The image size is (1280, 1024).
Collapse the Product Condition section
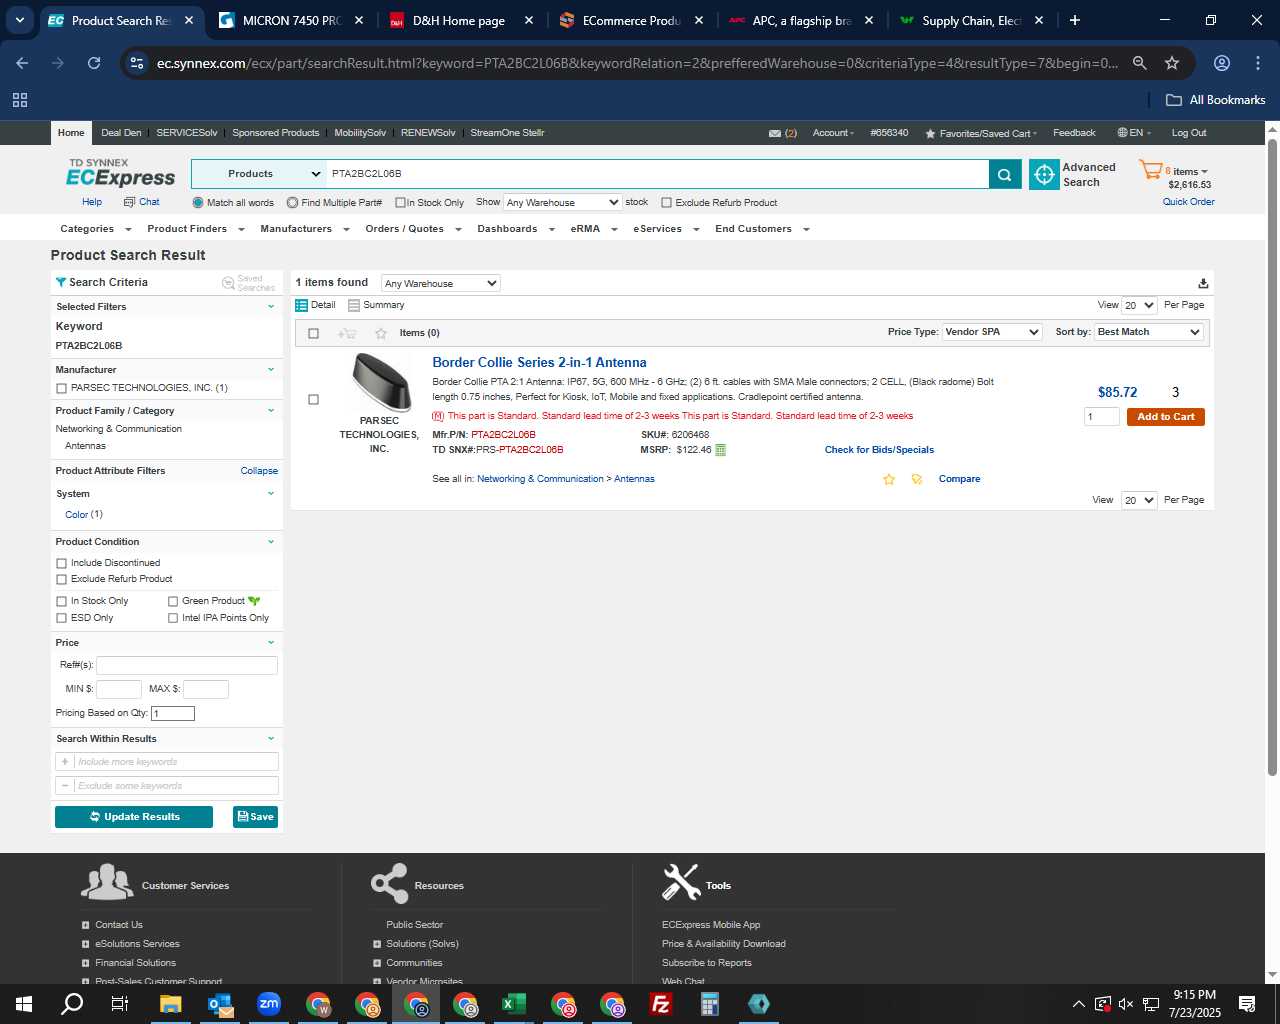[271, 542]
